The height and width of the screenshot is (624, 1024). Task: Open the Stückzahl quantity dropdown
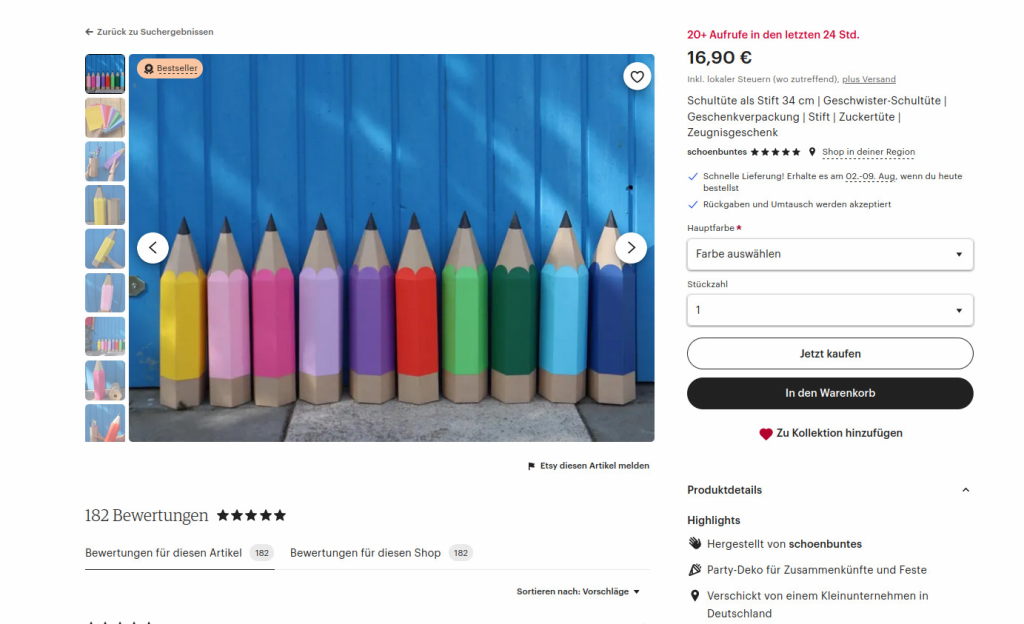(x=830, y=310)
